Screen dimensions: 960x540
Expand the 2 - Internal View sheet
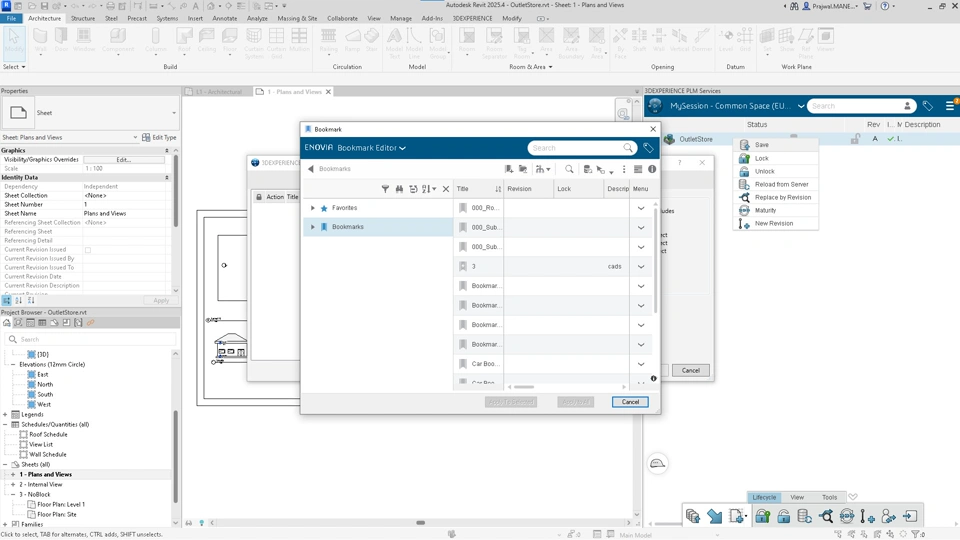(13, 485)
